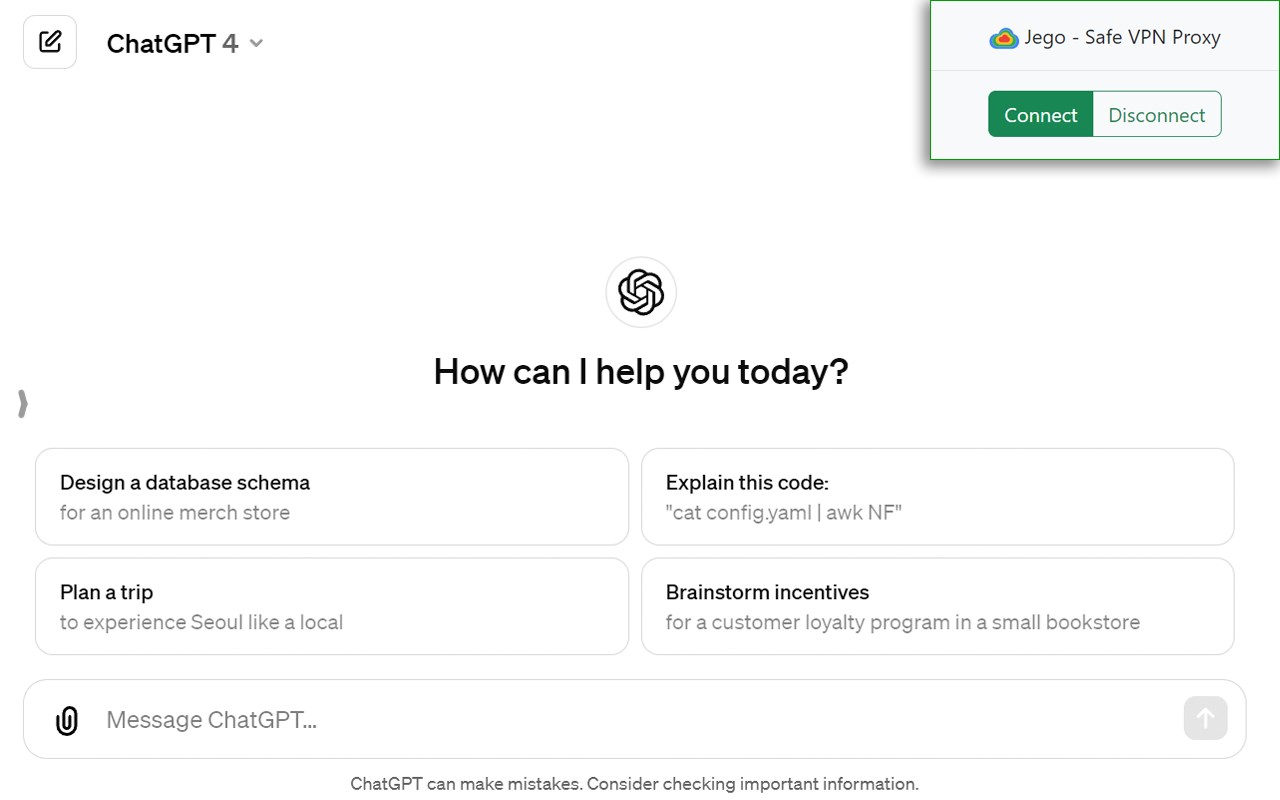Click the 'How can I help you today?' heading
This screenshot has height=800, width=1280.
pyautogui.click(x=641, y=372)
